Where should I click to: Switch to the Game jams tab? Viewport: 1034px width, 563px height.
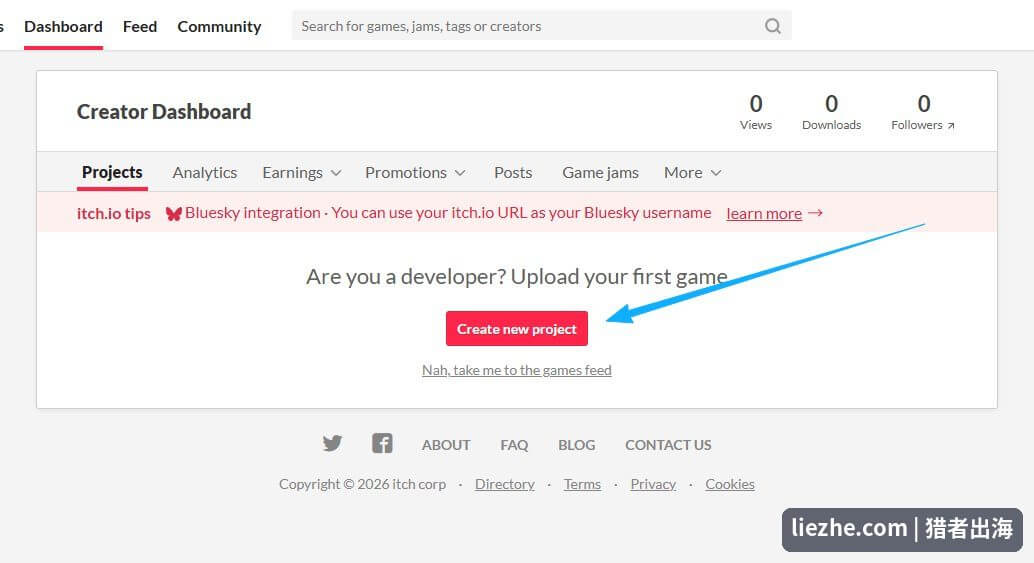point(600,173)
